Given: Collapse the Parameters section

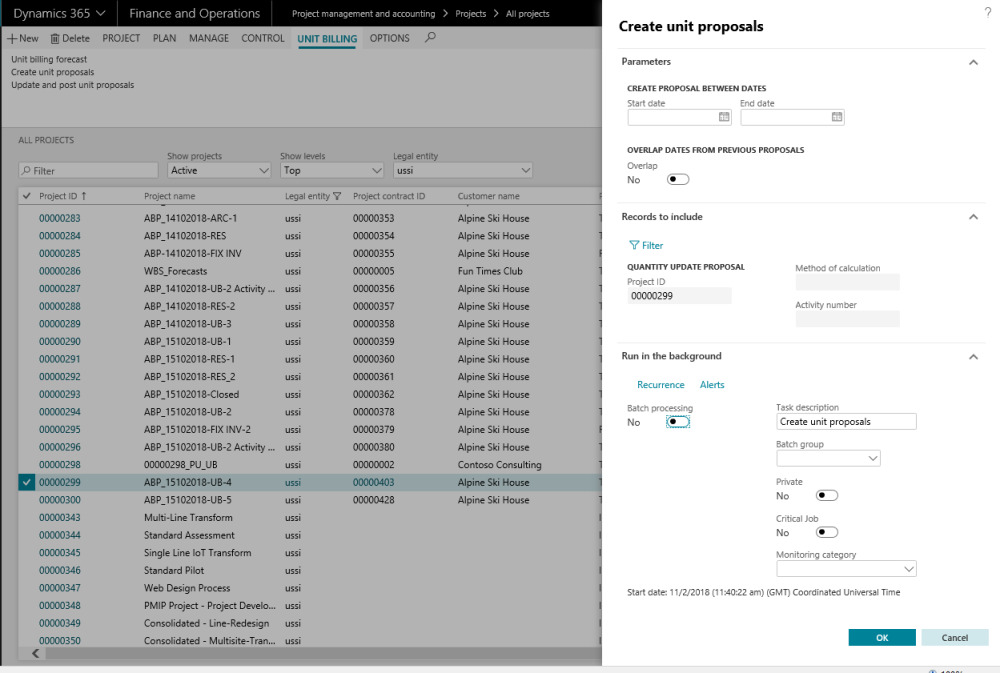Looking at the screenshot, I should click(973, 62).
